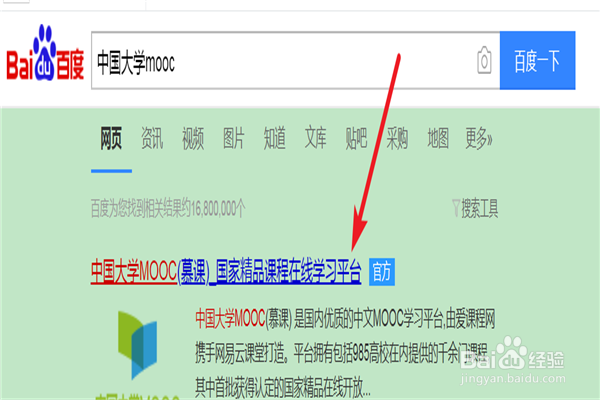Open the 知道 tab
Image resolution: width=600 pixels, height=400 pixels.
tap(274, 138)
